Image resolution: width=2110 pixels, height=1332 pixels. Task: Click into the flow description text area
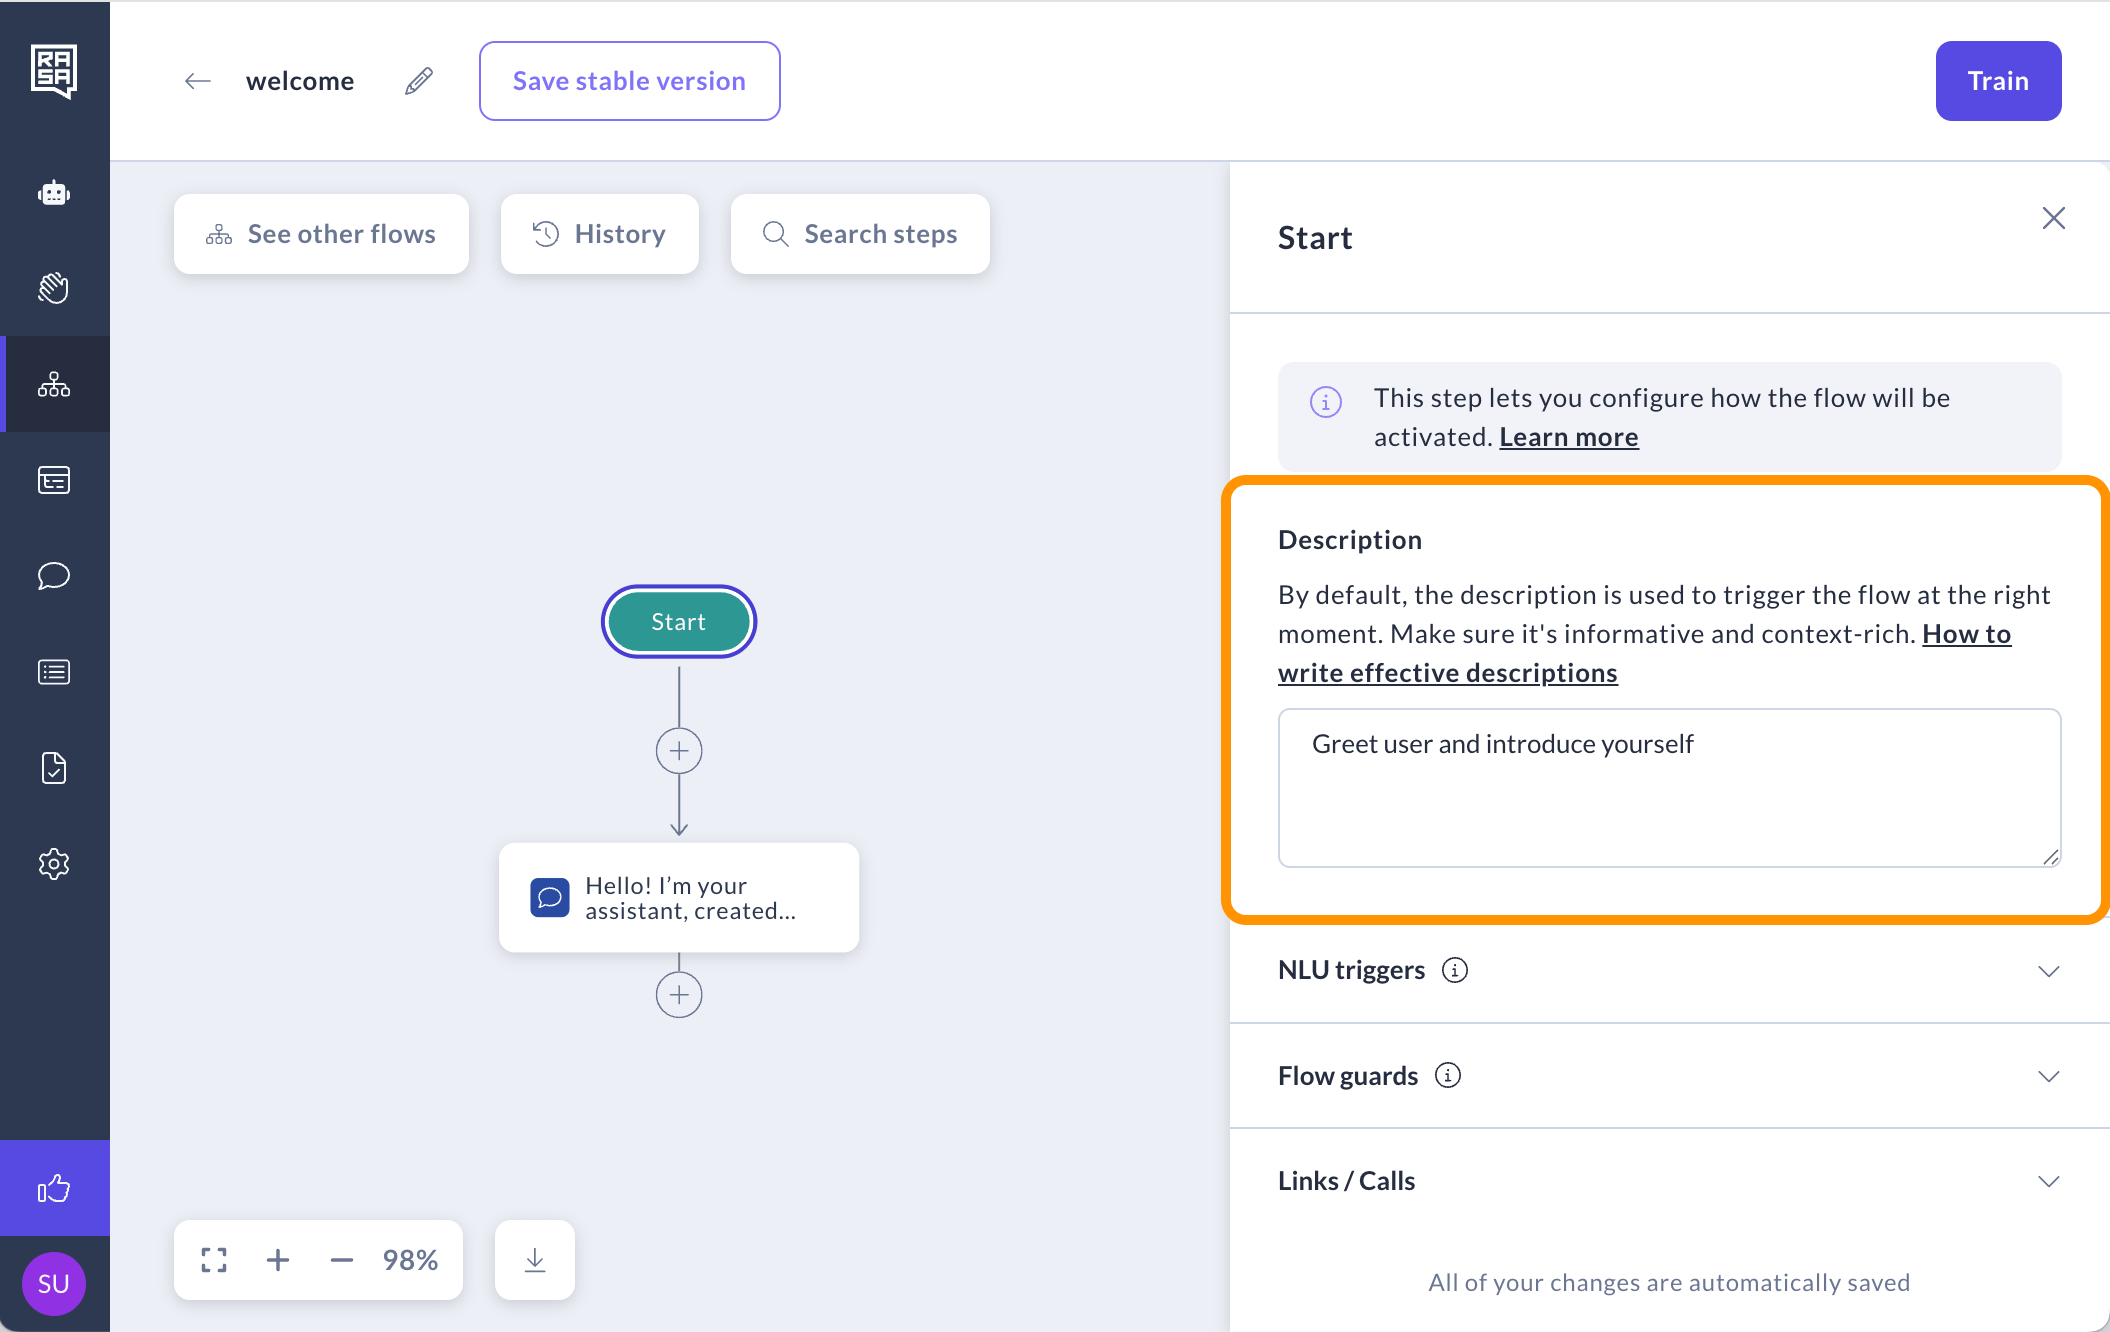1668,788
